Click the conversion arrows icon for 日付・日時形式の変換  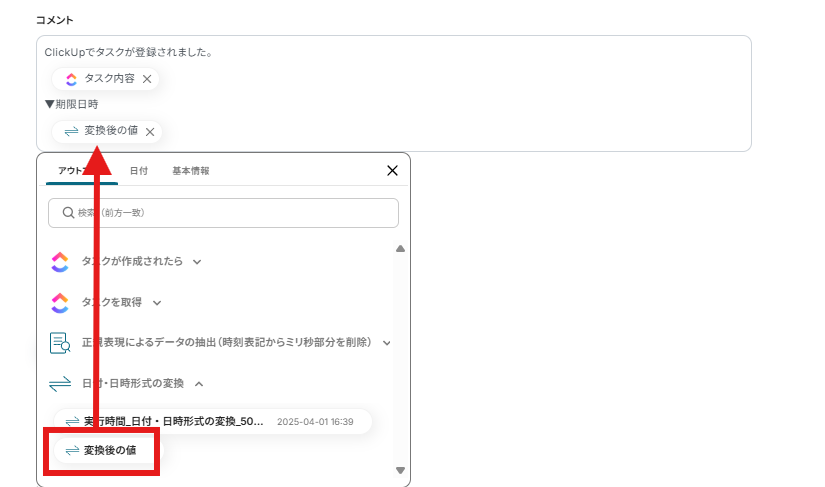click(60, 384)
